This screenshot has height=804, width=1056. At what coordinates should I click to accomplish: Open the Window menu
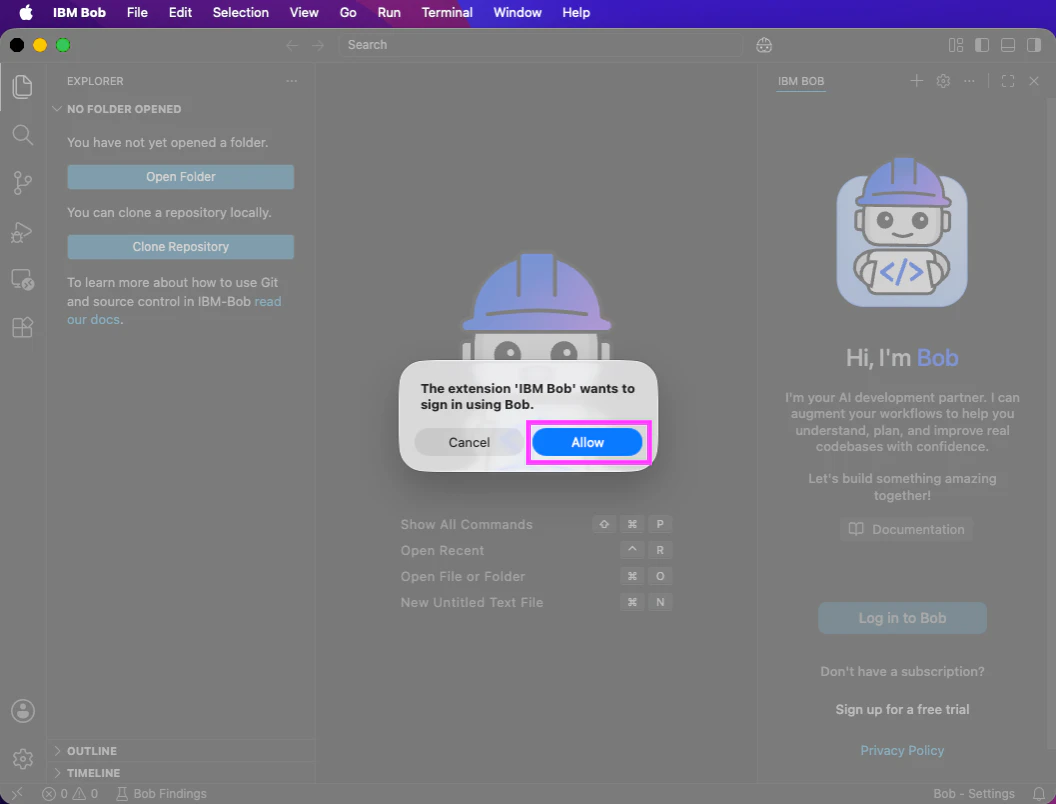pos(517,13)
